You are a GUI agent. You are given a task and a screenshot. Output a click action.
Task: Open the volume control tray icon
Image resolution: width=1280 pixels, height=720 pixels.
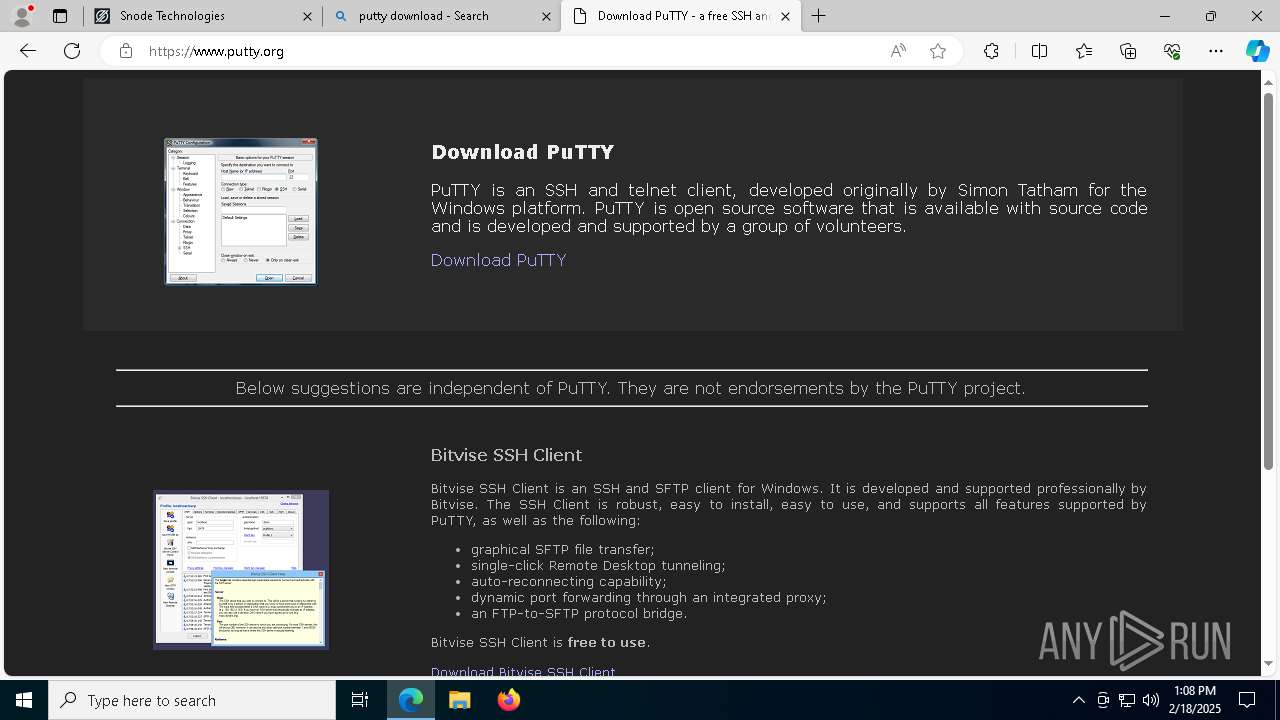(1151, 700)
